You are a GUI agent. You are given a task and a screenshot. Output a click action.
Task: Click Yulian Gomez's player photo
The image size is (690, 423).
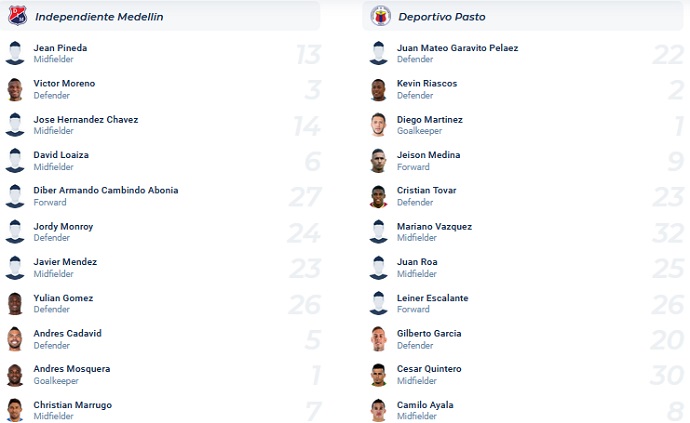(x=15, y=304)
